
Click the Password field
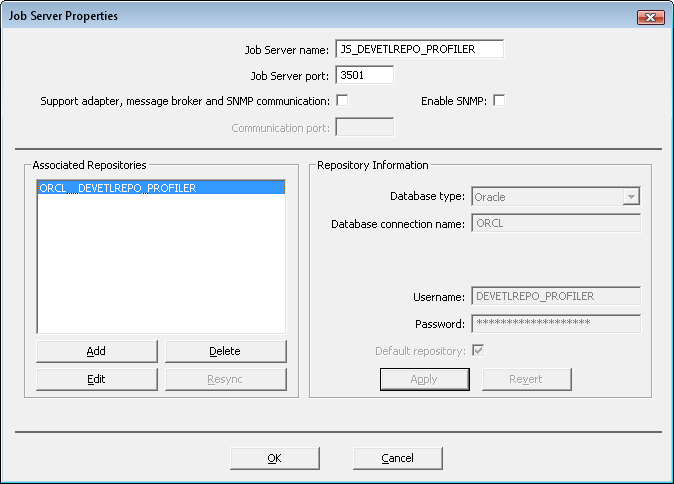coord(556,323)
